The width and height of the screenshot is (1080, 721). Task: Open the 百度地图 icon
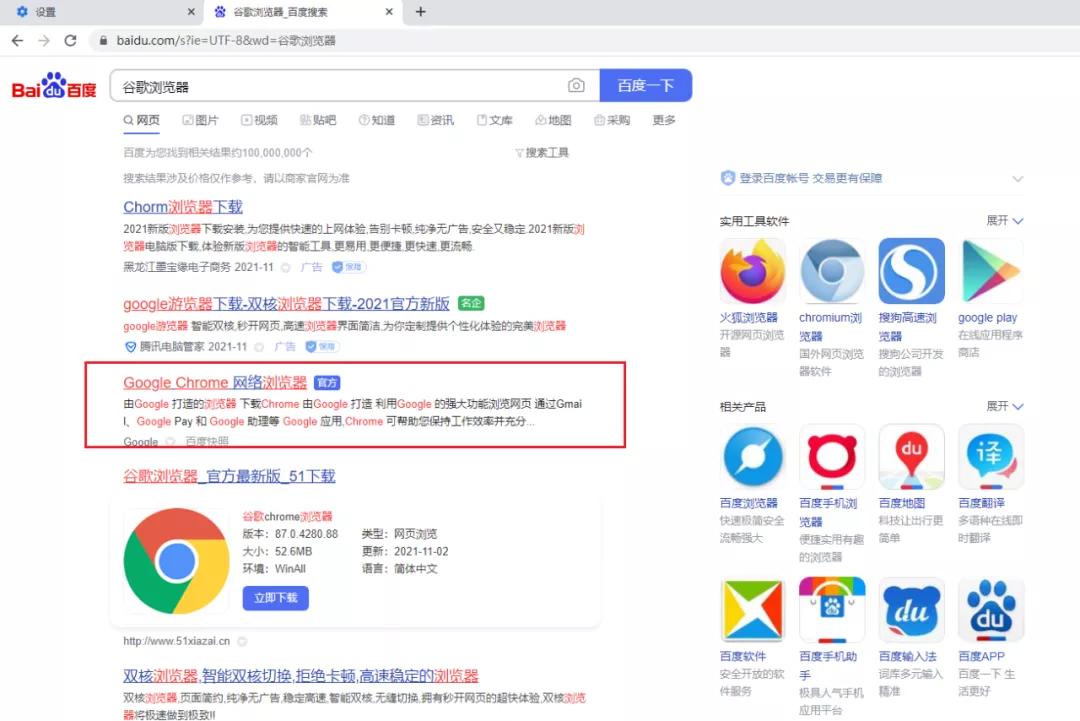911,457
